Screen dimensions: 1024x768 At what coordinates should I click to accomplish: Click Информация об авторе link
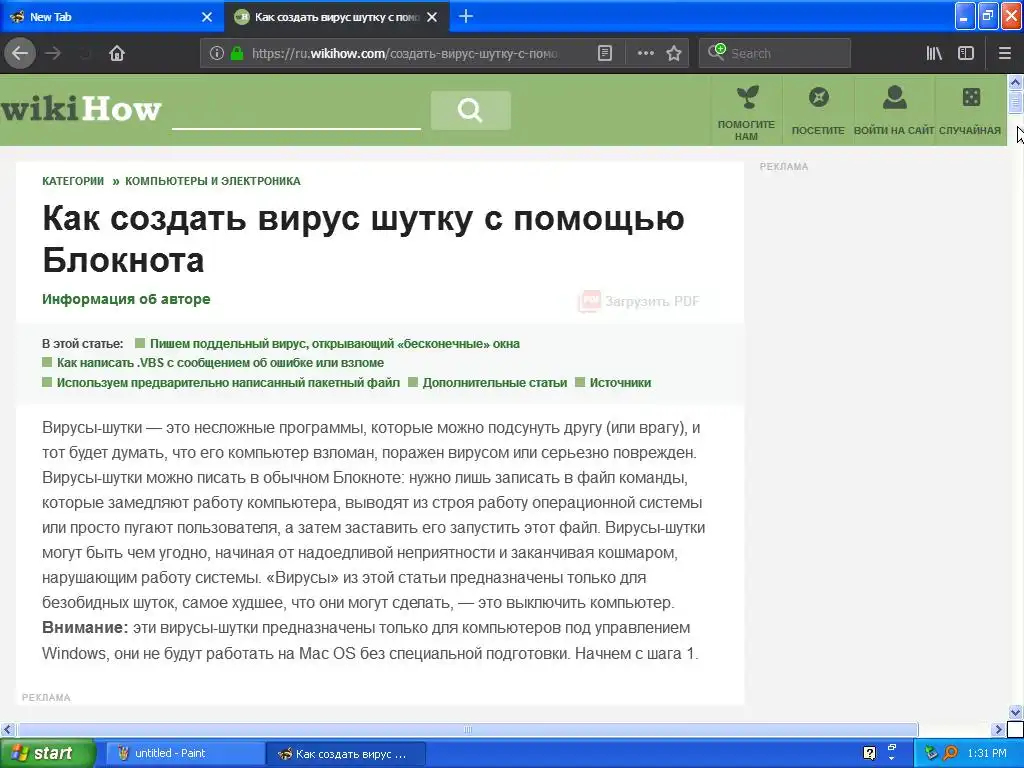tap(126, 299)
